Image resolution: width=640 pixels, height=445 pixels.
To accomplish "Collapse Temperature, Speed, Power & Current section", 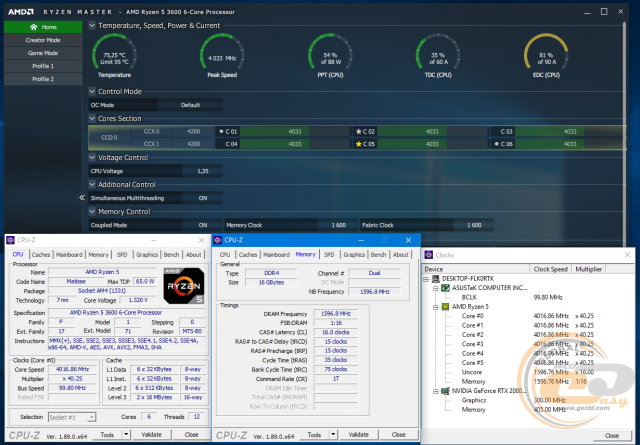I will (x=92, y=25).
